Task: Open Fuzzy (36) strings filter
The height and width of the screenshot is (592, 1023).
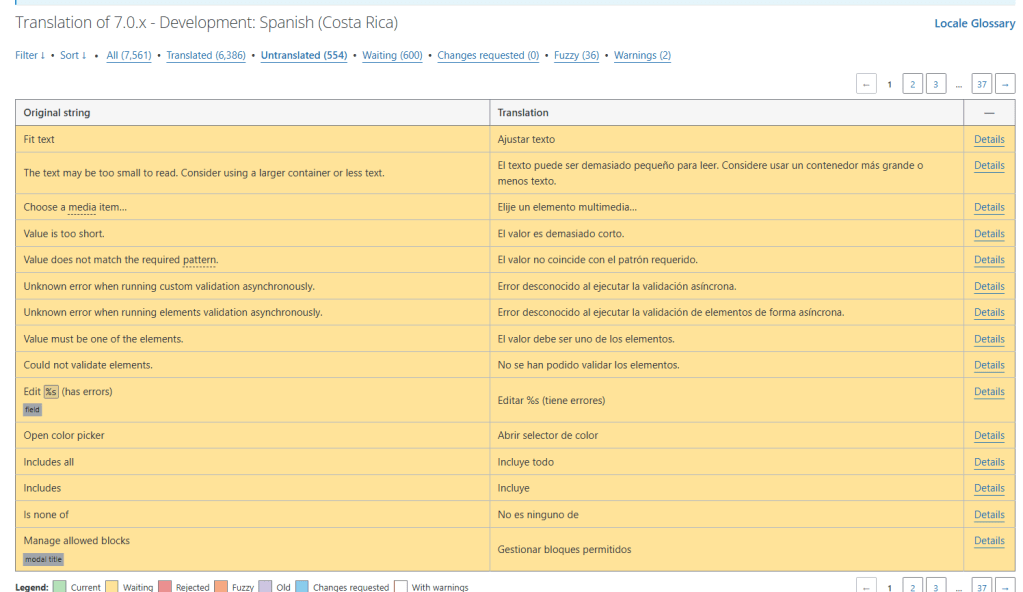Action: [577, 56]
